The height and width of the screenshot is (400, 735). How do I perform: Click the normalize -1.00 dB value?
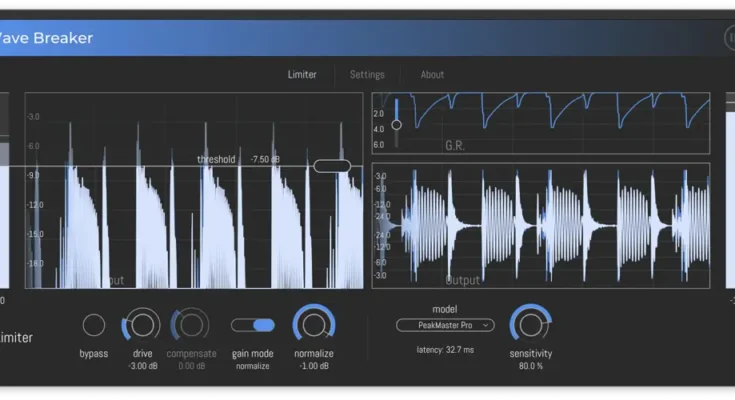[x=314, y=366]
